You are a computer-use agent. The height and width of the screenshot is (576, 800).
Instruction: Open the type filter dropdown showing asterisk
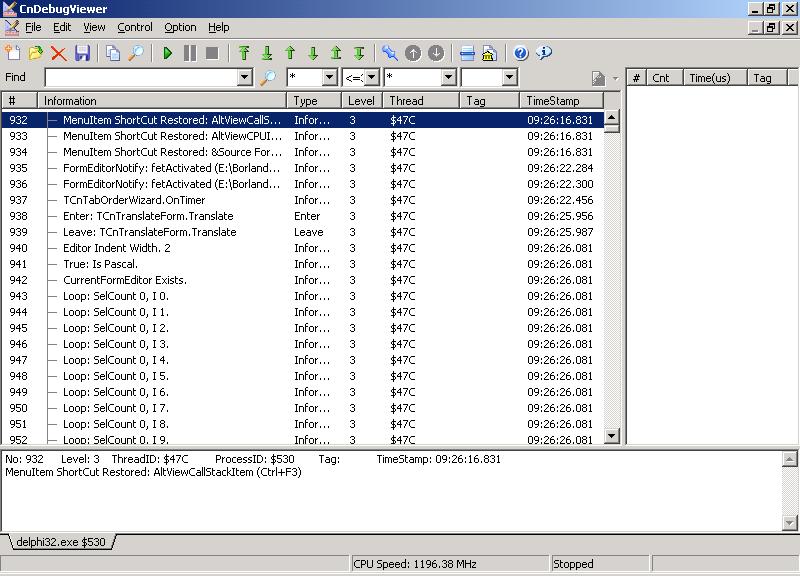pos(329,77)
